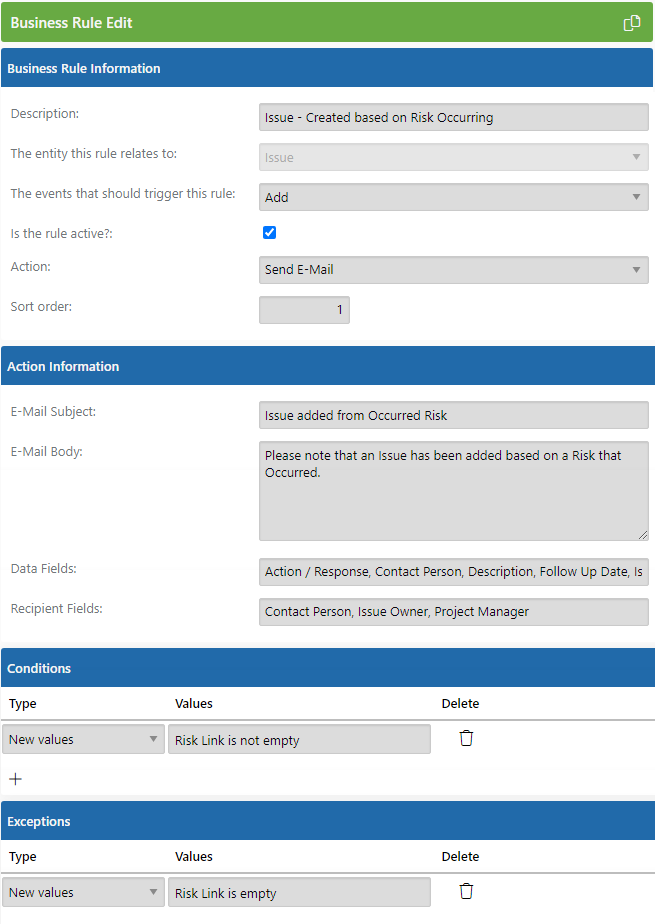Click the 'Sort order:' label
655x924 pixels.
coord(41,306)
